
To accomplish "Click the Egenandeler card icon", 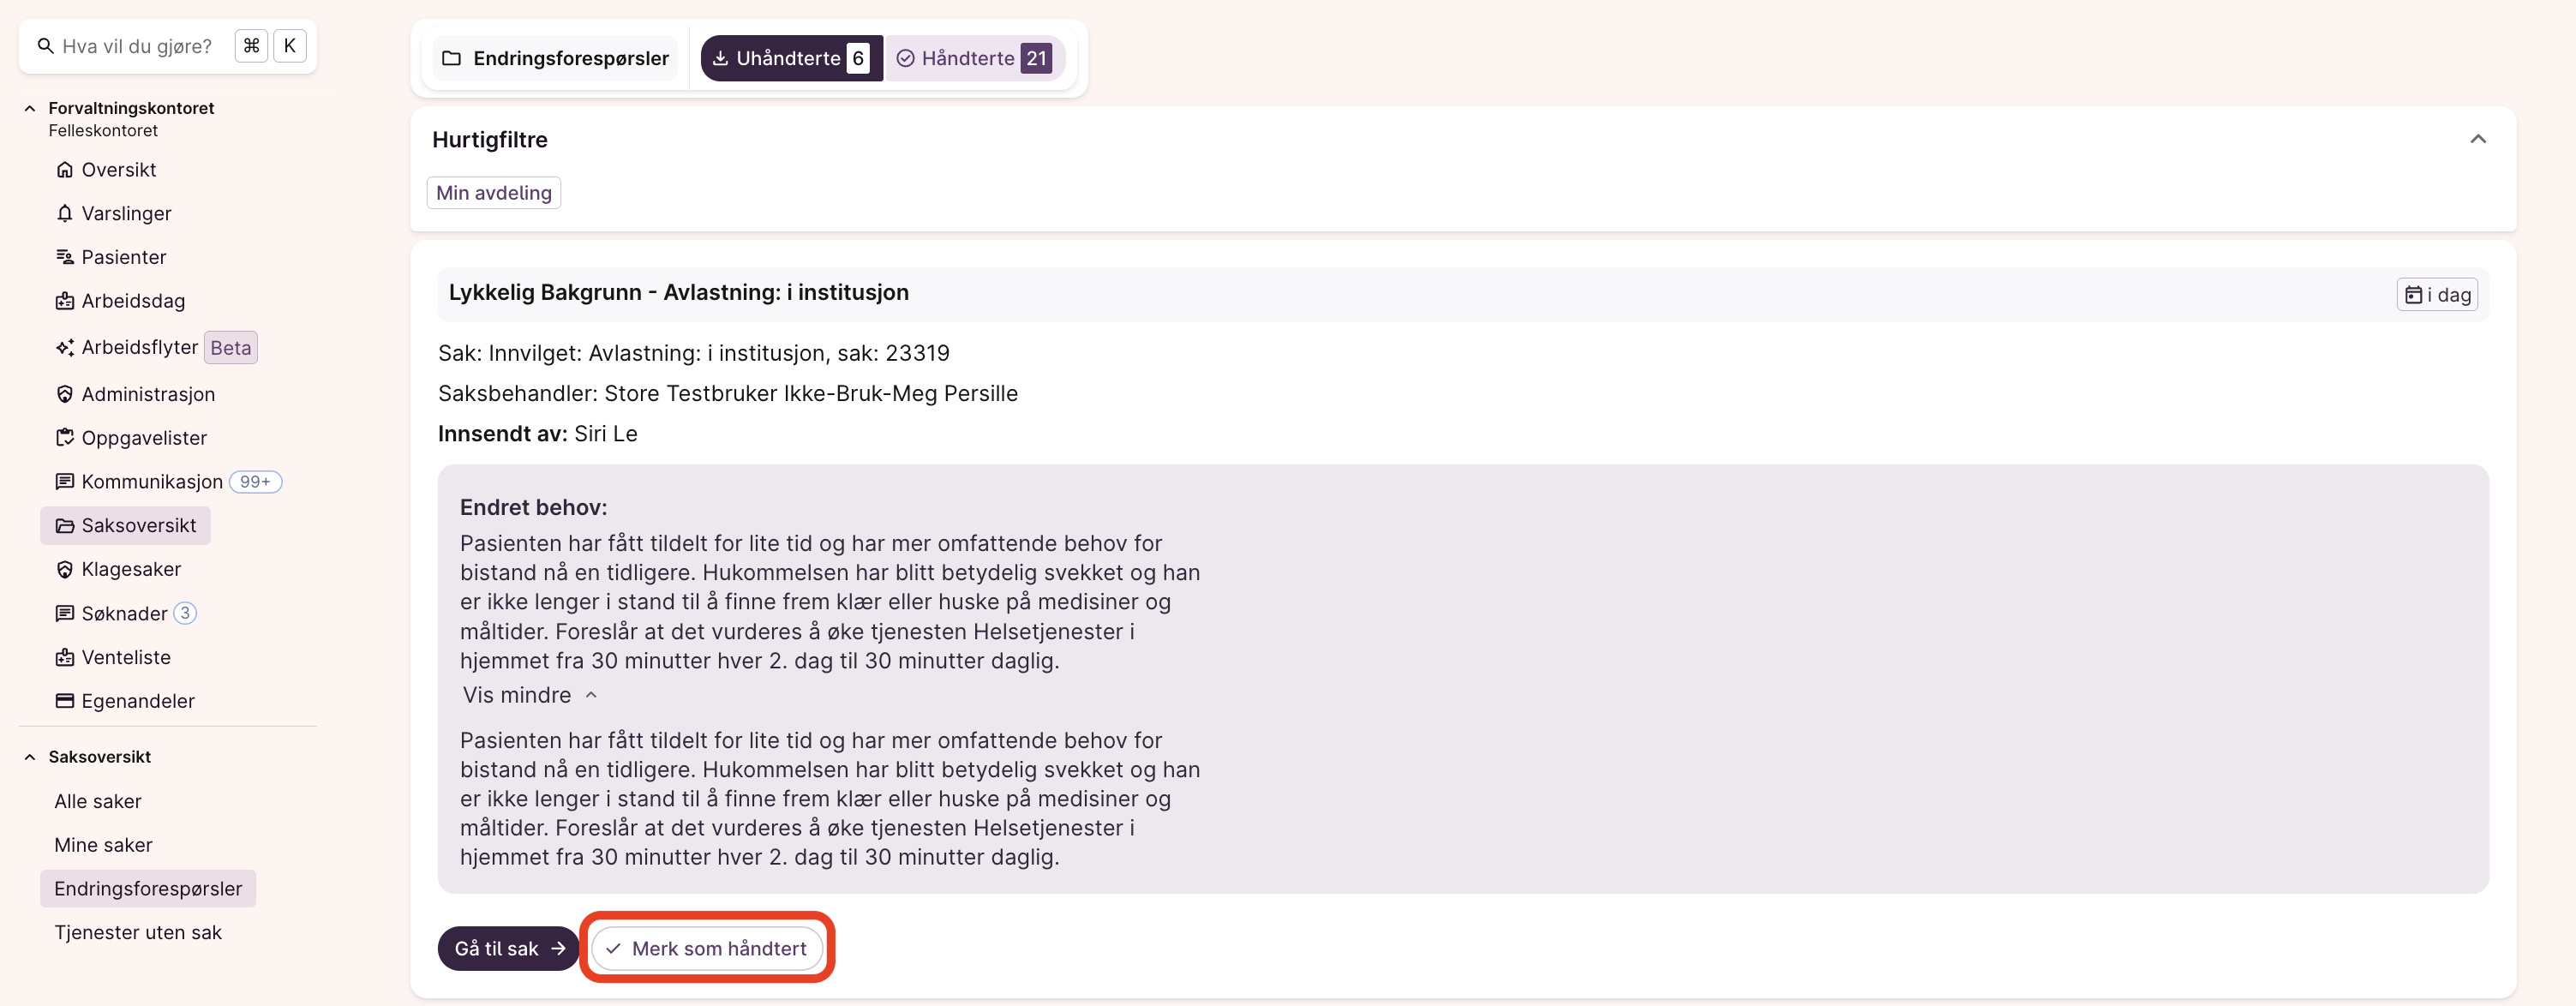I will 65,701.
